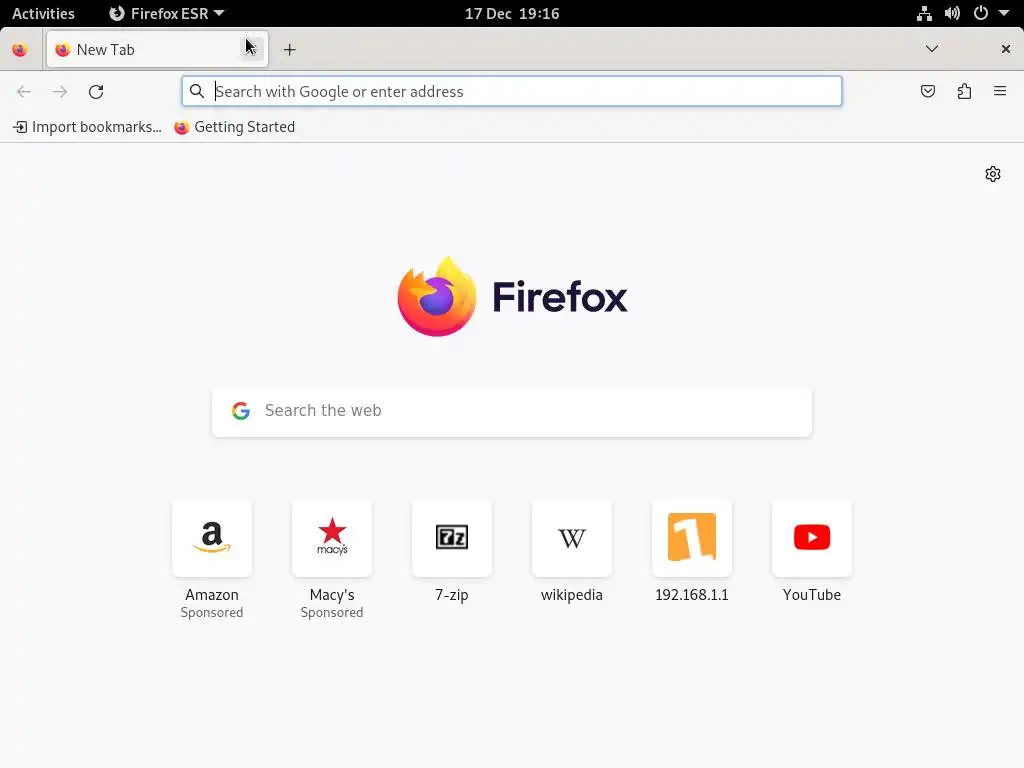Open the Getting Started bookmark
1024x768 pixels.
(235, 127)
